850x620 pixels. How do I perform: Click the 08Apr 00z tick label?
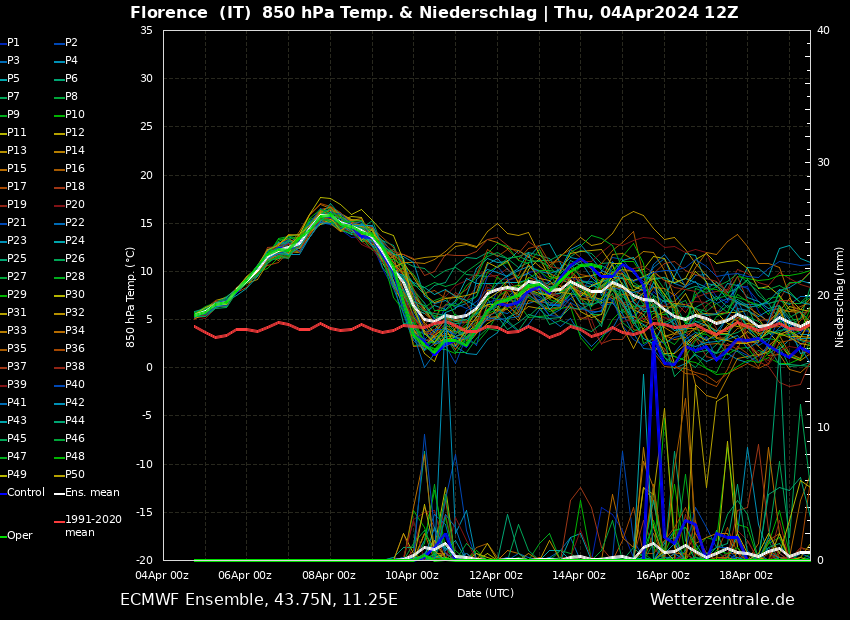click(x=329, y=575)
